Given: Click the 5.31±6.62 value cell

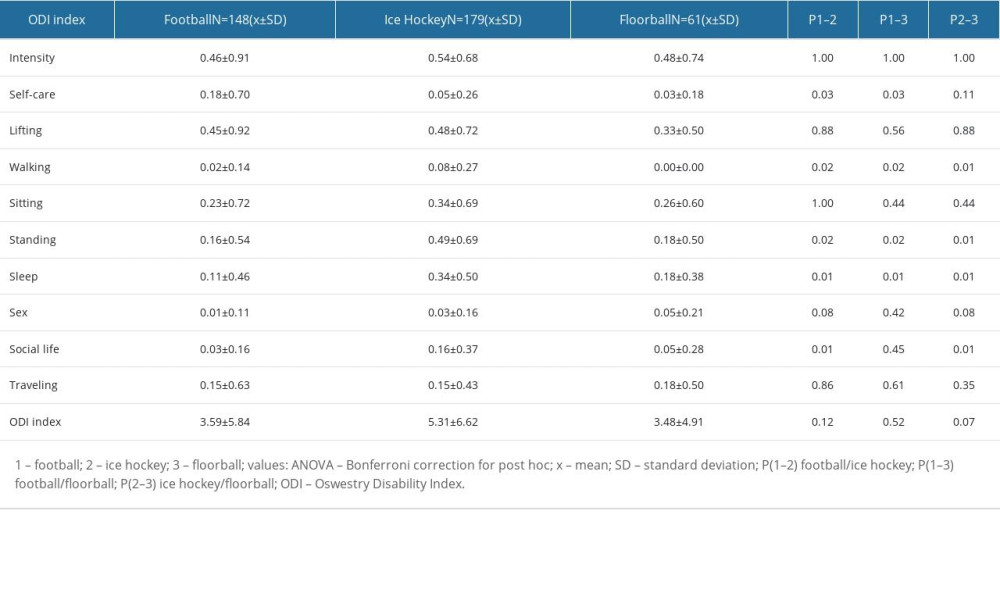Looking at the screenshot, I should pos(452,421).
